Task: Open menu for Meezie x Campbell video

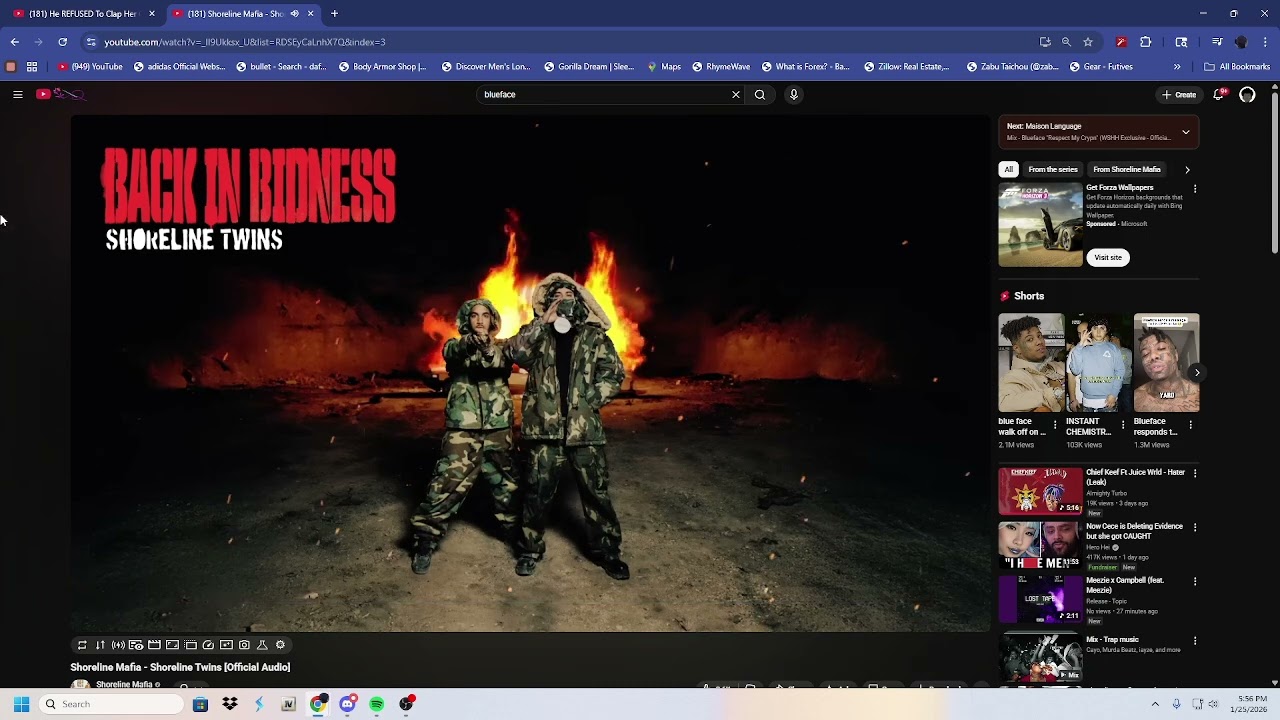Action: [1194, 581]
